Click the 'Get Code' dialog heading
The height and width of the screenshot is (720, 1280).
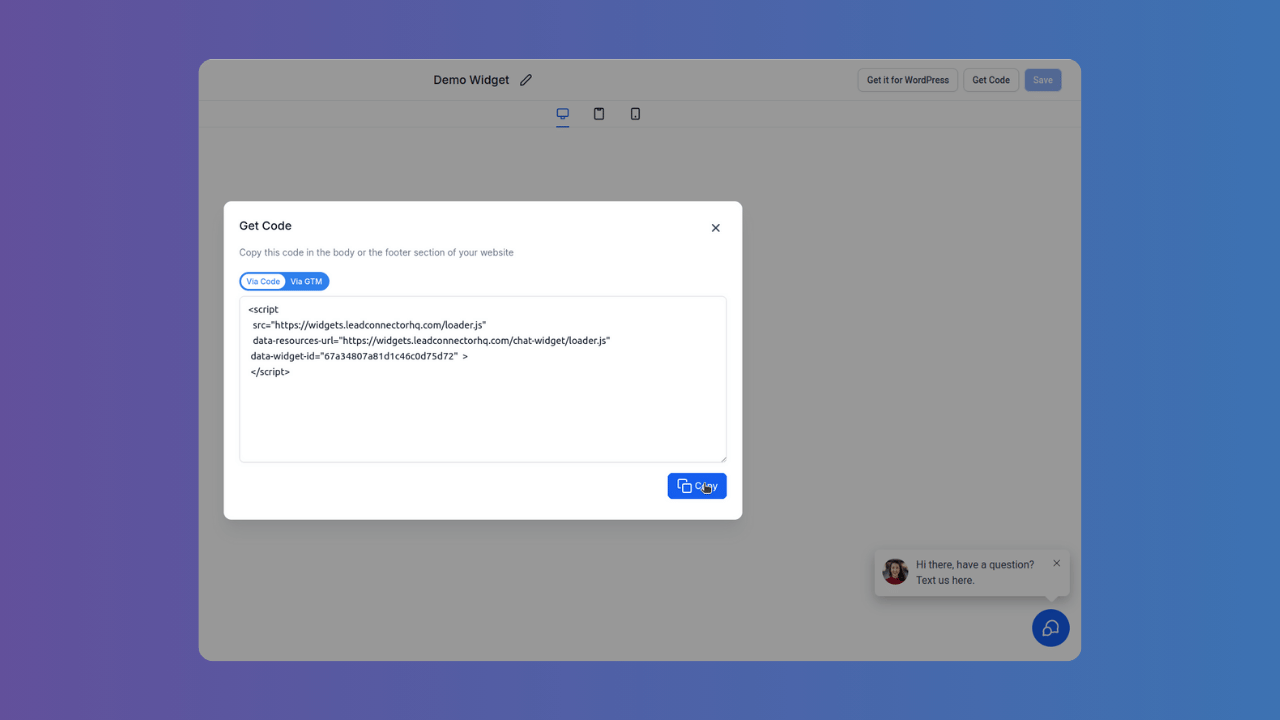266,226
